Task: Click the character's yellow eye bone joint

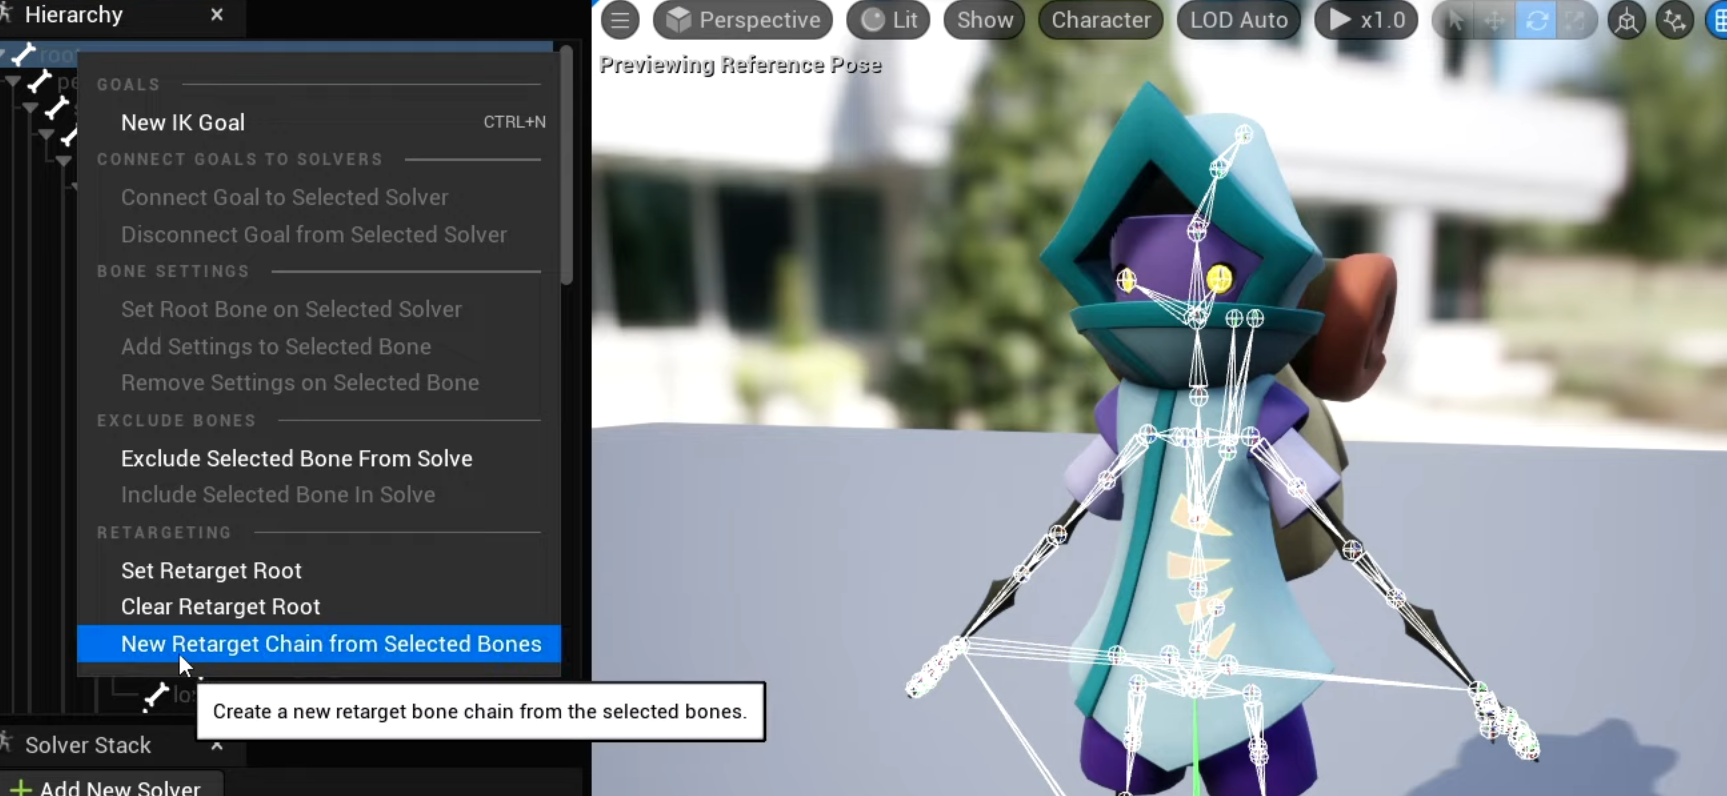Action: (x=1219, y=279)
